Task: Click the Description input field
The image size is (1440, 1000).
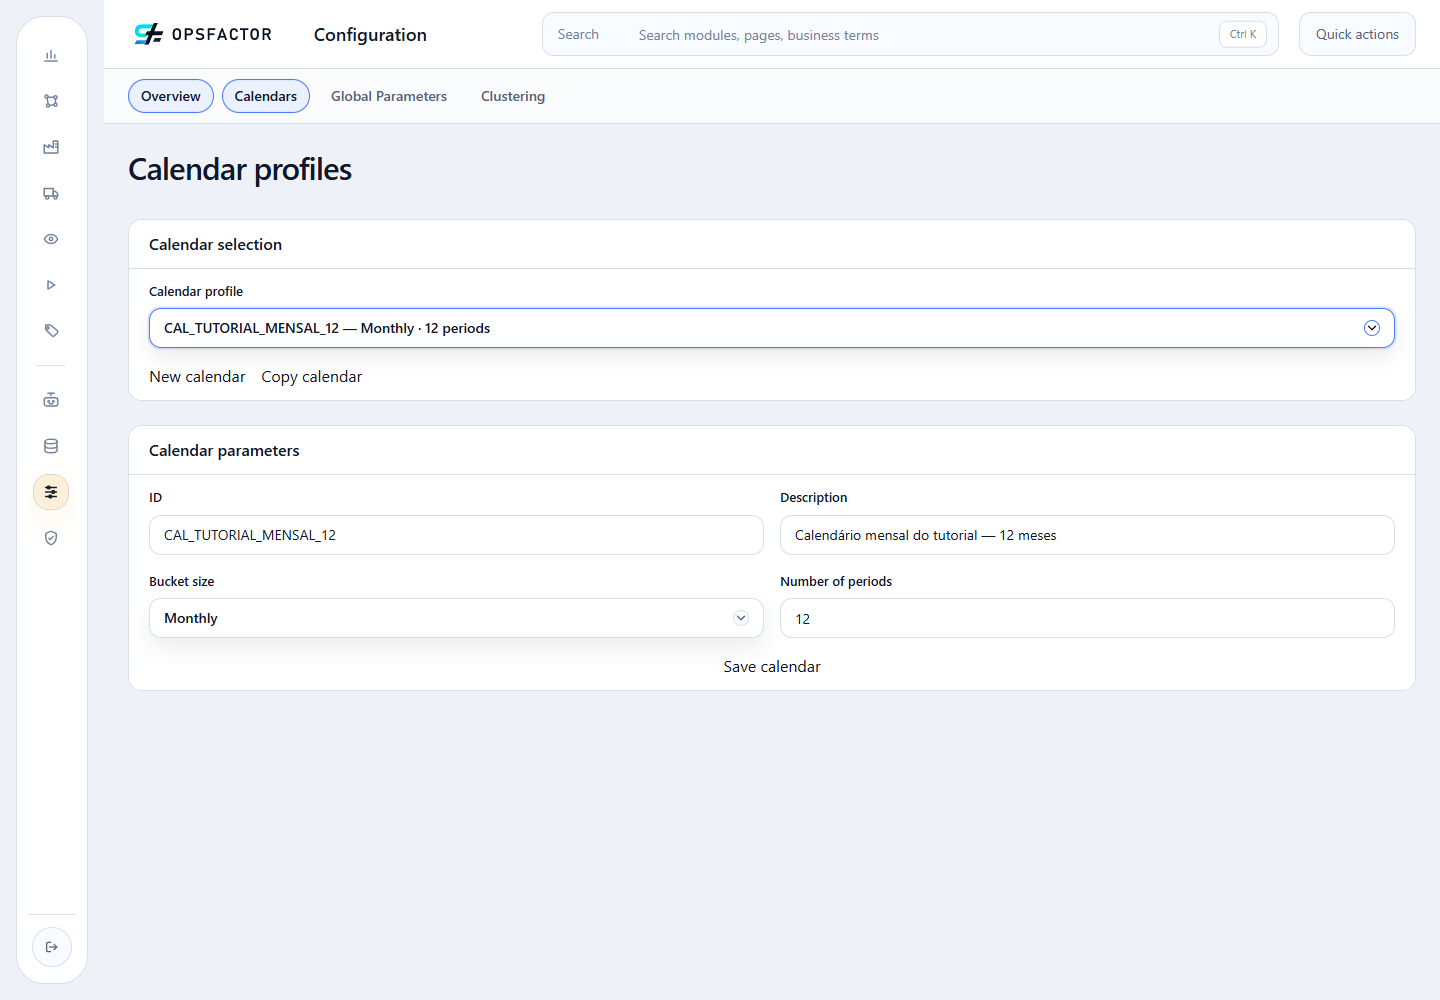Action: click(1087, 535)
